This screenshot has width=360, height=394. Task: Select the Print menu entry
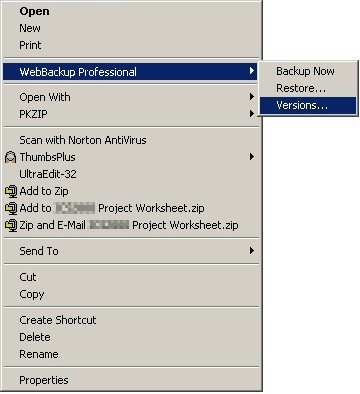(131, 45)
